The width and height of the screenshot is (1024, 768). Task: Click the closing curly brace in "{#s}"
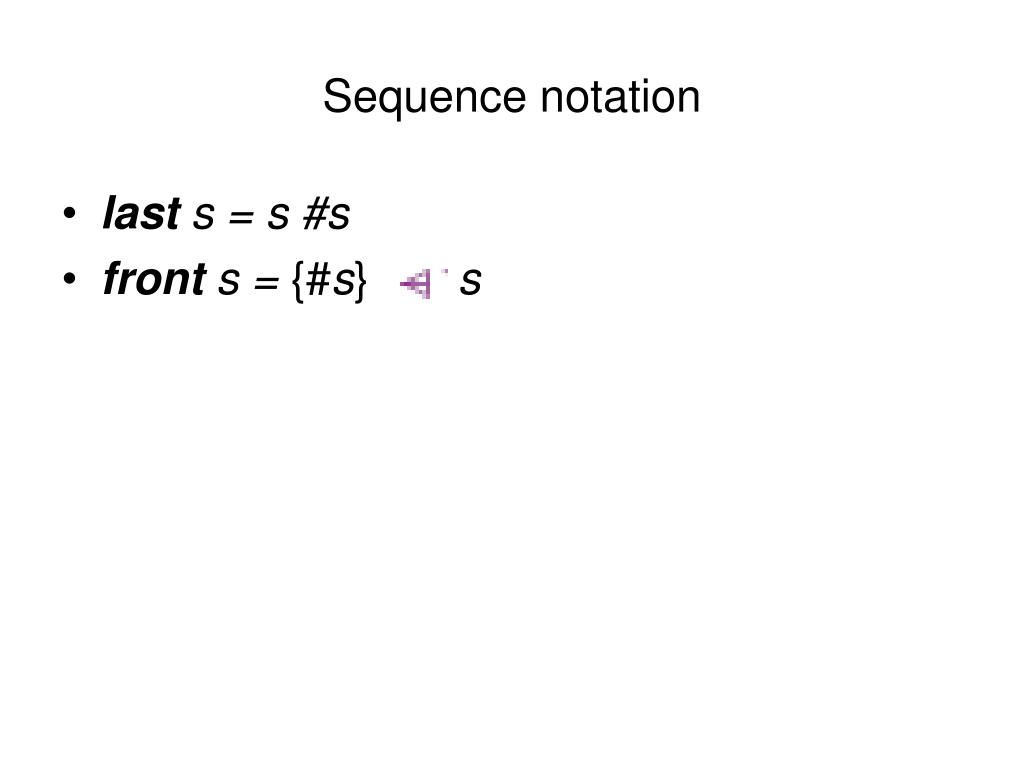361,281
